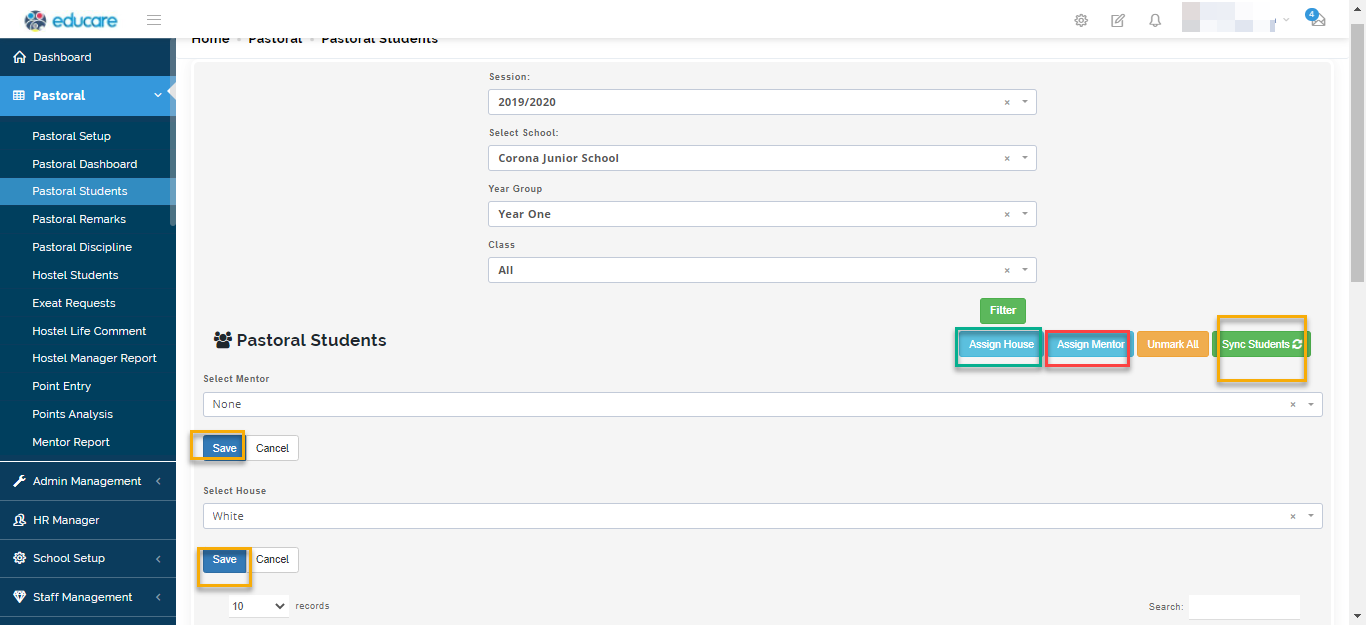Click the Staff Management diamond icon
The width and height of the screenshot is (1366, 625).
click(19, 597)
